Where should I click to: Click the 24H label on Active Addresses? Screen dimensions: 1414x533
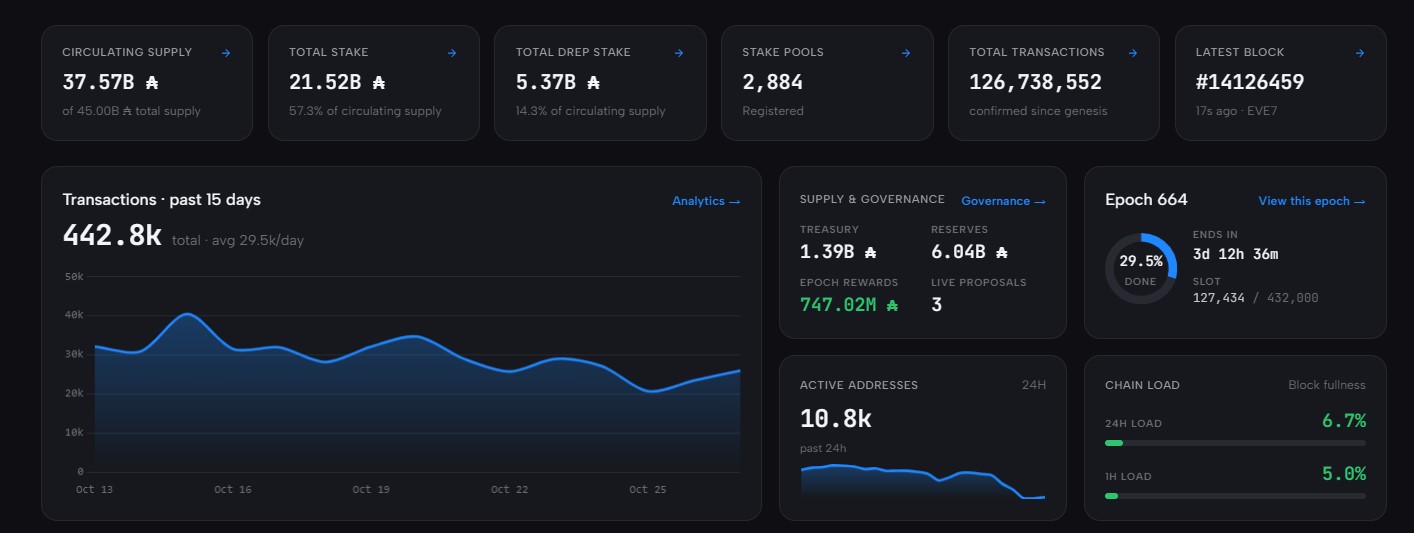(x=1034, y=385)
